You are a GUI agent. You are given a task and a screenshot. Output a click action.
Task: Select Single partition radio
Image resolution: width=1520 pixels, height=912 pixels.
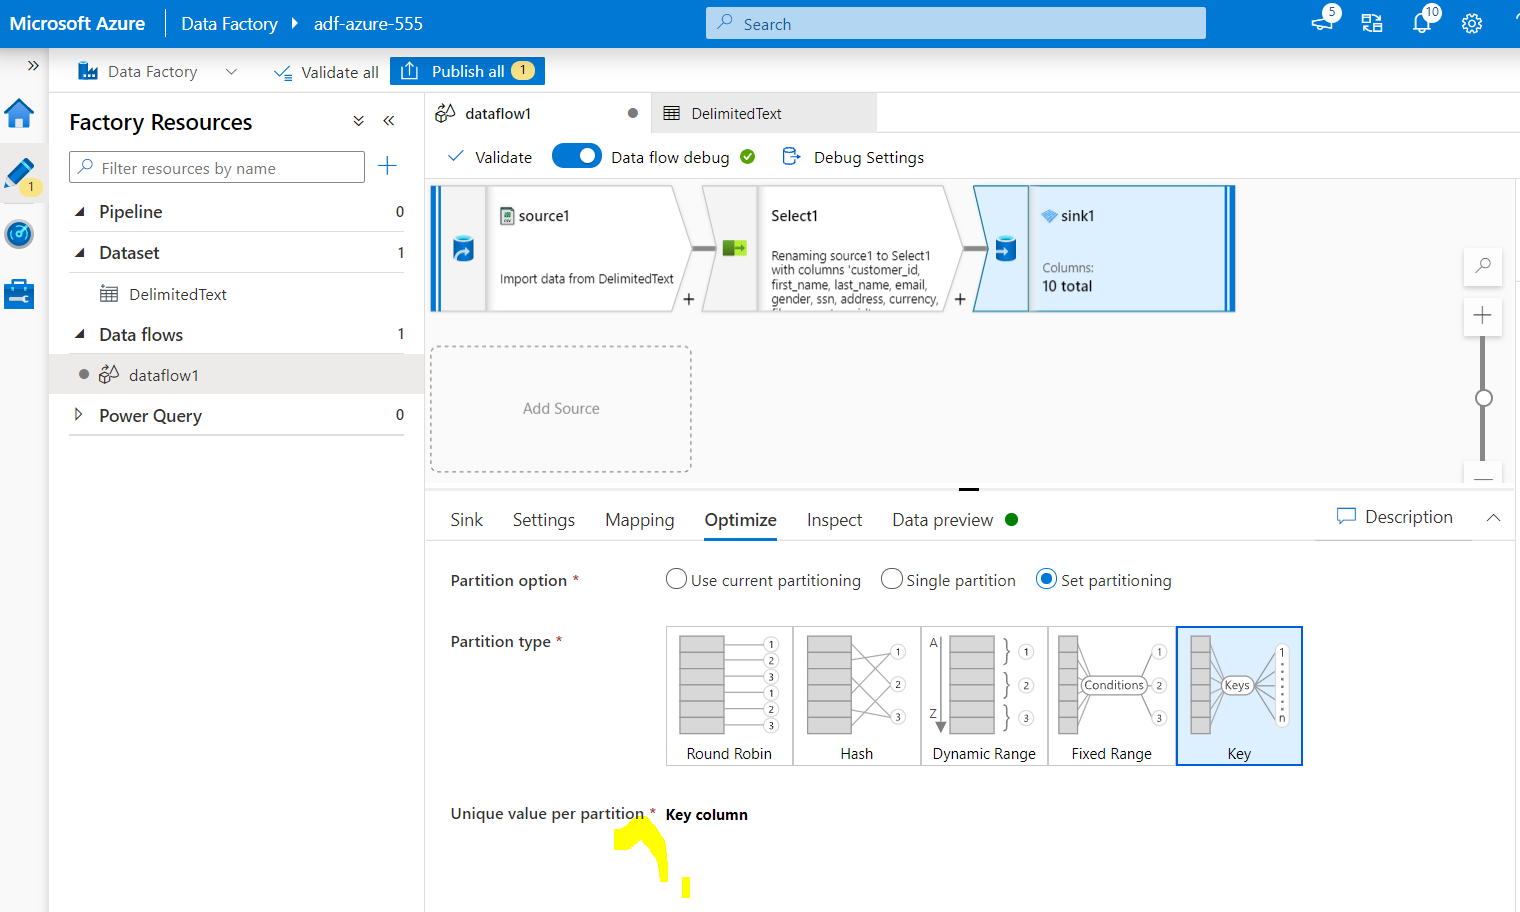coord(892,579)
